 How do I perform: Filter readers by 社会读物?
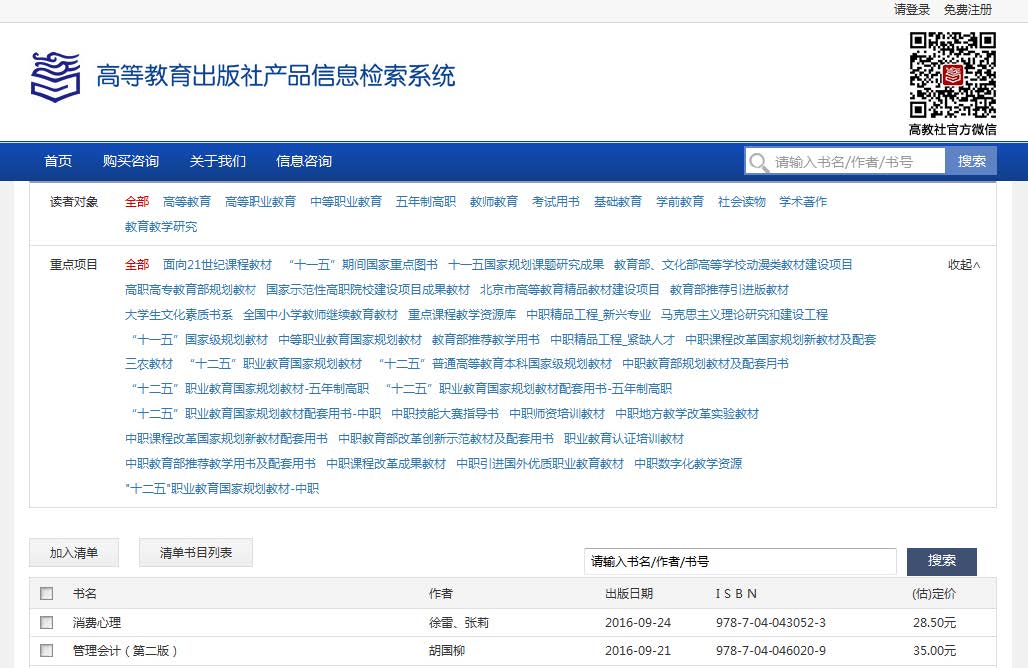[x=741, y=202]
